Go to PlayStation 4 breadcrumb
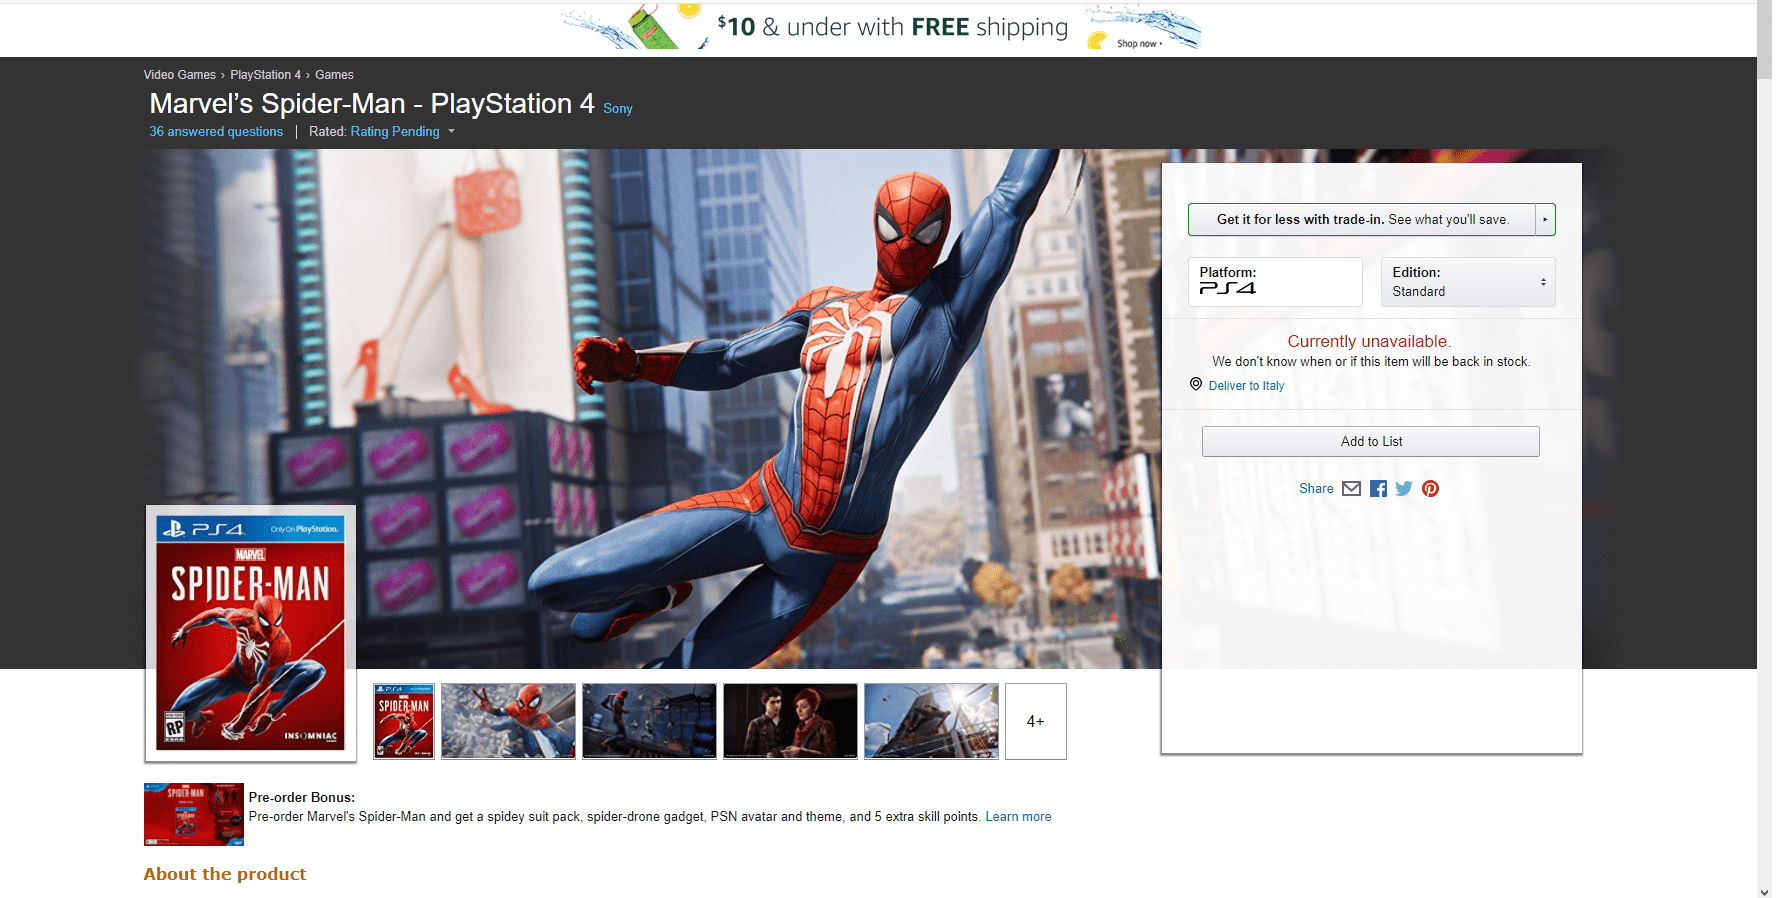Image resolution: width=1776 pixels, height=898 pixels. click(265, 75)
